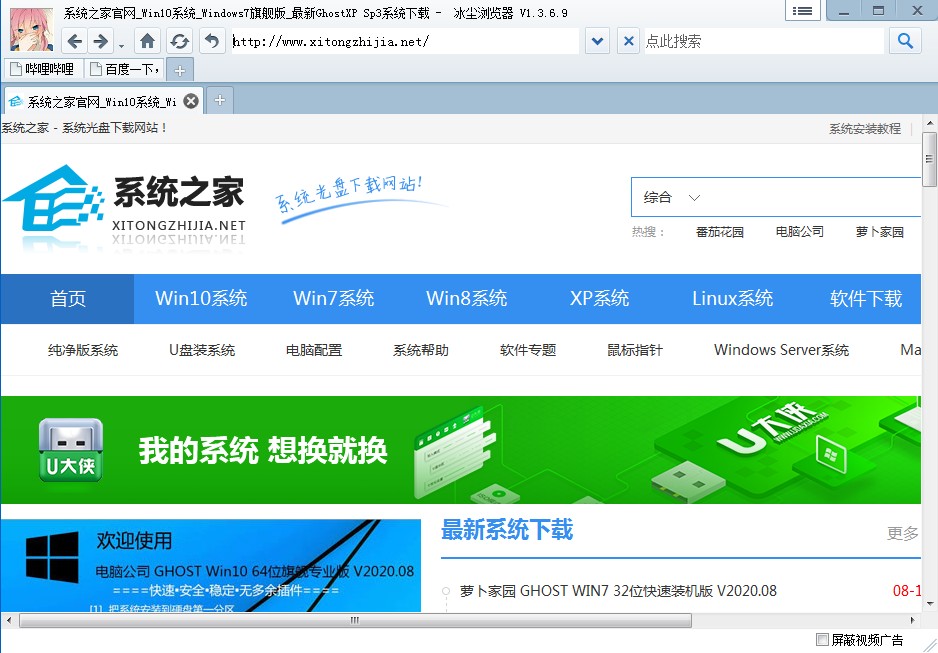
Task: Go back with the browser's back arrow
Action: coord(74,41)
